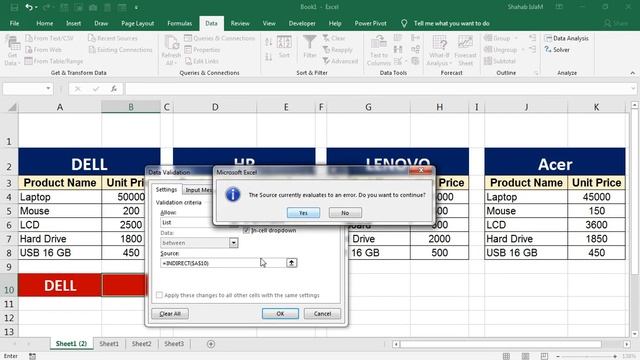Open the Data between dropdown arrow
640x360 pixels.
click(233, 243)
